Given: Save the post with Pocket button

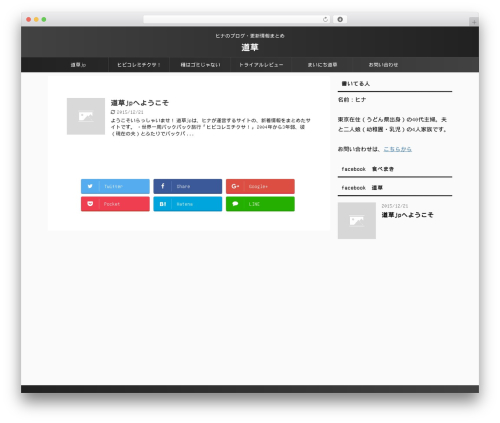Looking at the screenshot, I should [115, 204].
